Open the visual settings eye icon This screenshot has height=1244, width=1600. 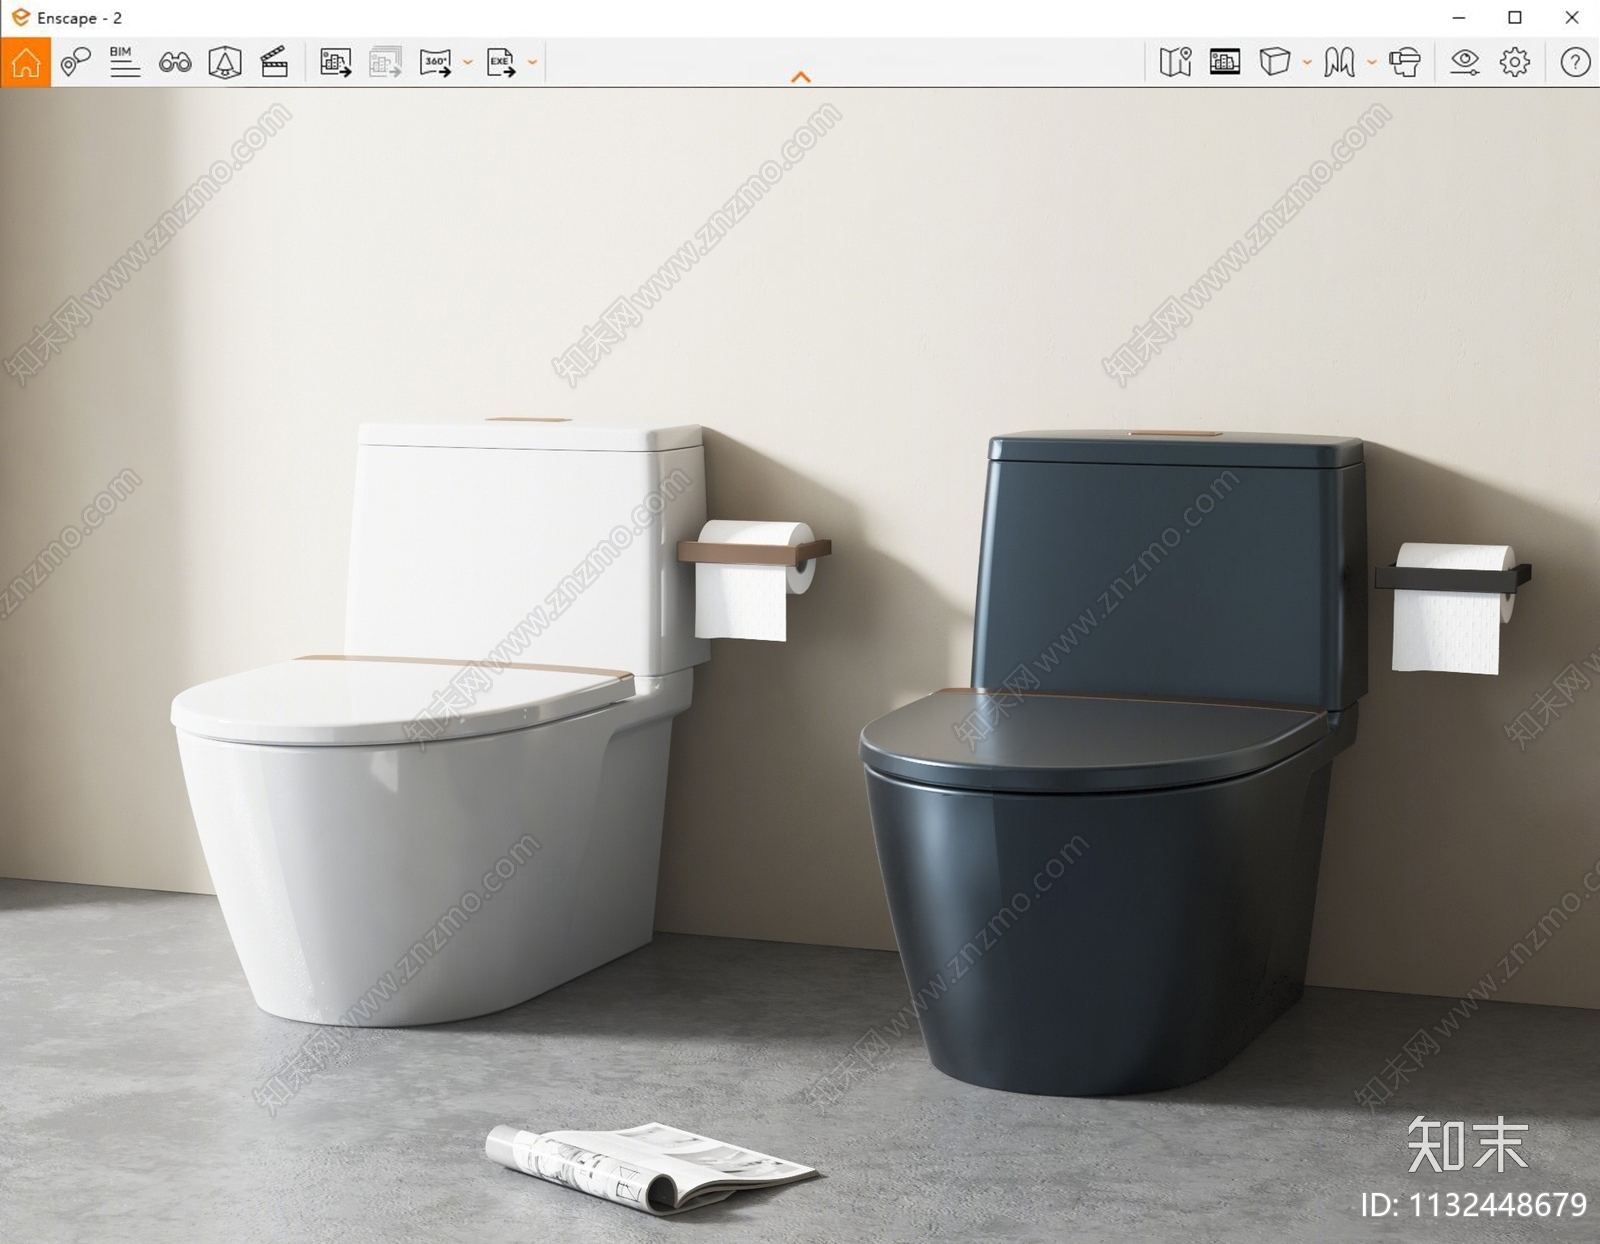click(x=1465, y=62)
